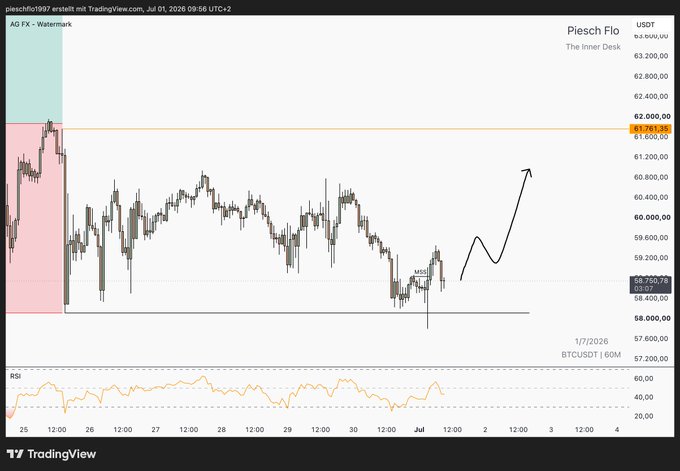Click day 28 on the time axis

pos(222,430)
